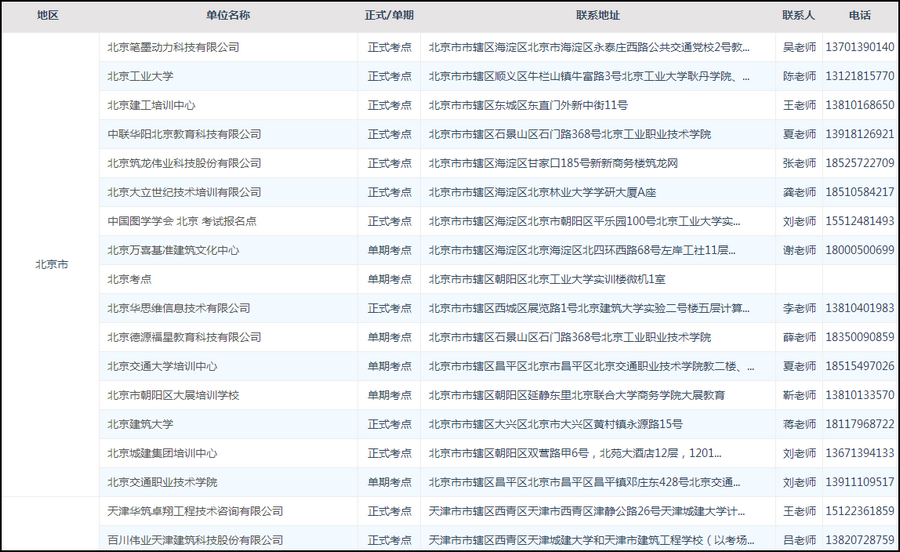The image size is (900, 552).
Task: Select address 朝阳区延静东里北京联合大学商务学院大展教育
Action: click(x=577, y=395)
